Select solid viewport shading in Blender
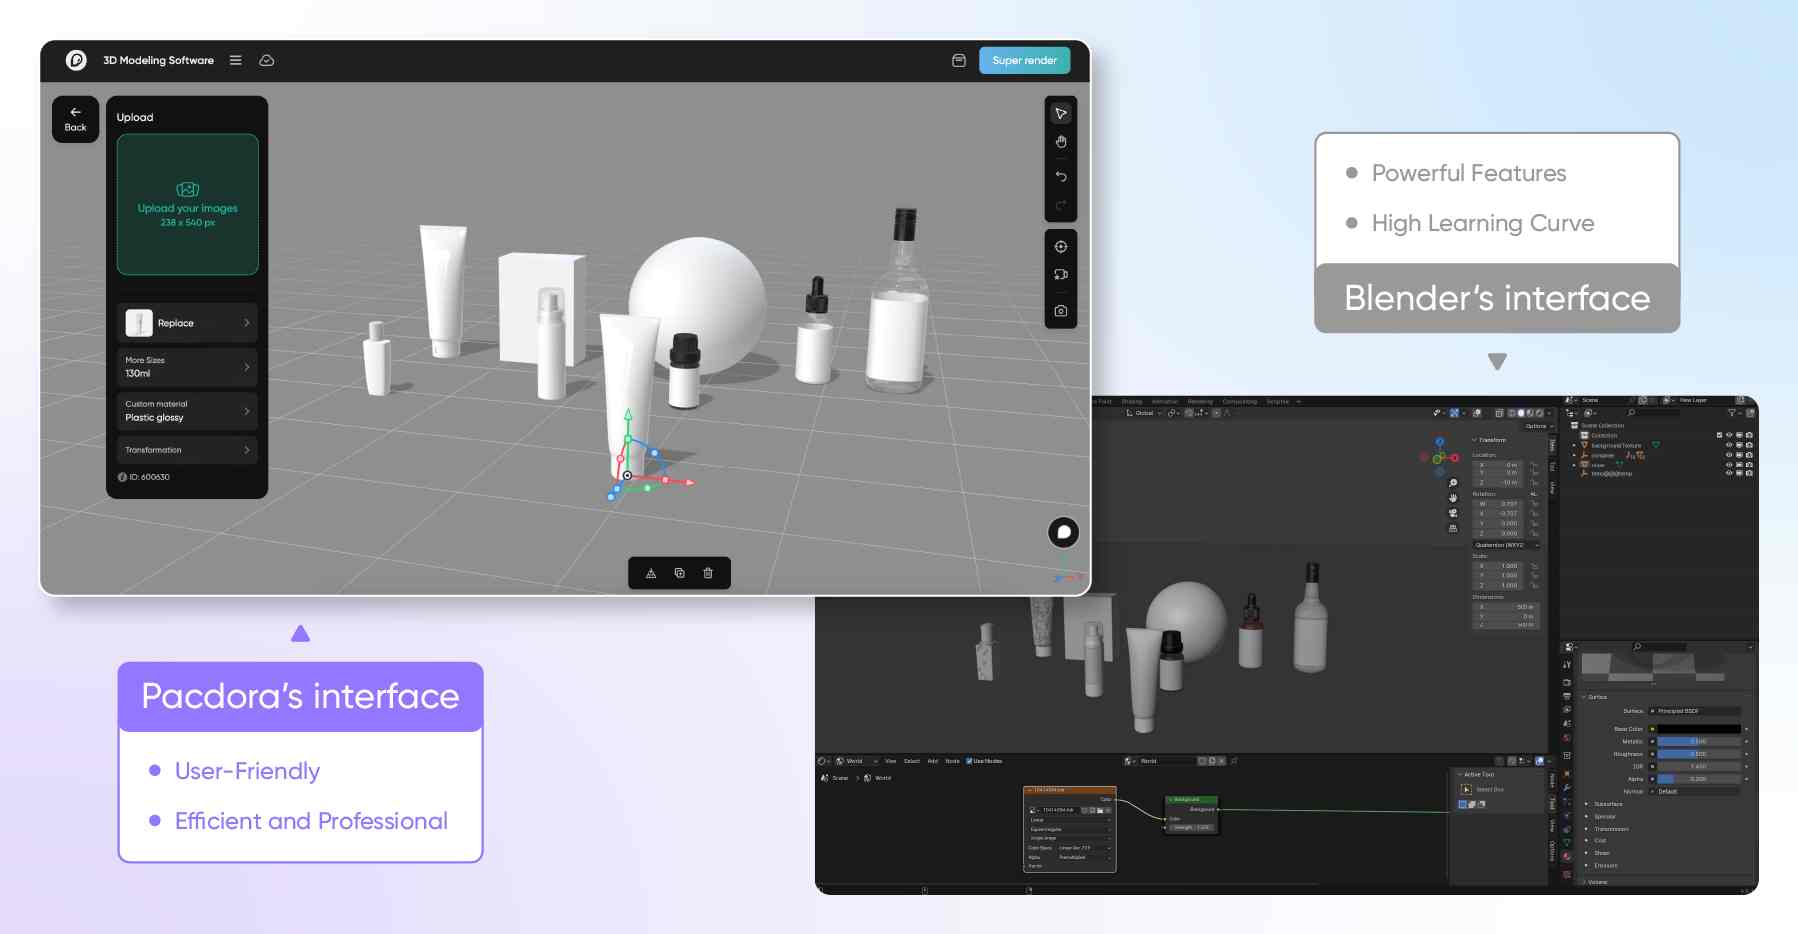Viewport: 1798px width, 934px height. point(1521,413)
